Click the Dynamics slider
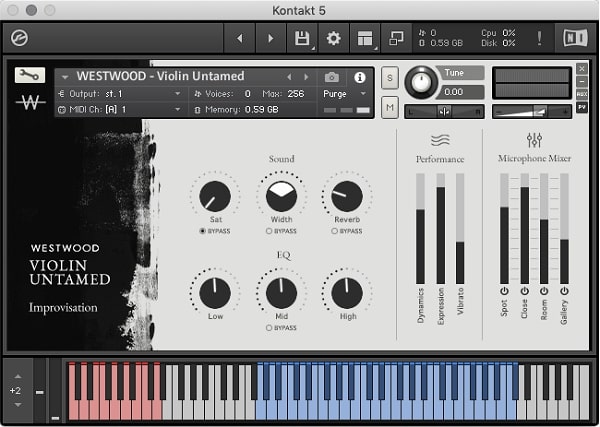The image size is (600, 427). [420, 228]
